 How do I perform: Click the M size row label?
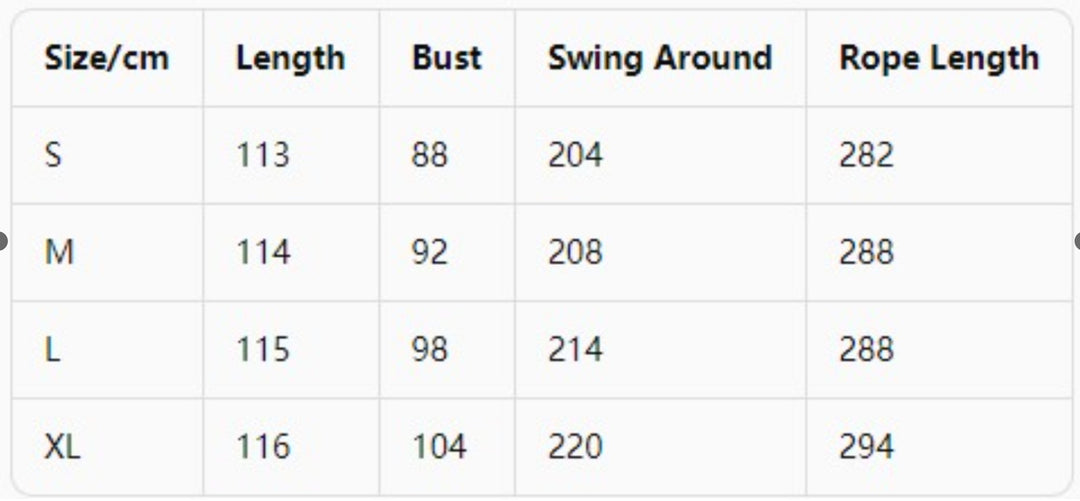tap(59, 252)
